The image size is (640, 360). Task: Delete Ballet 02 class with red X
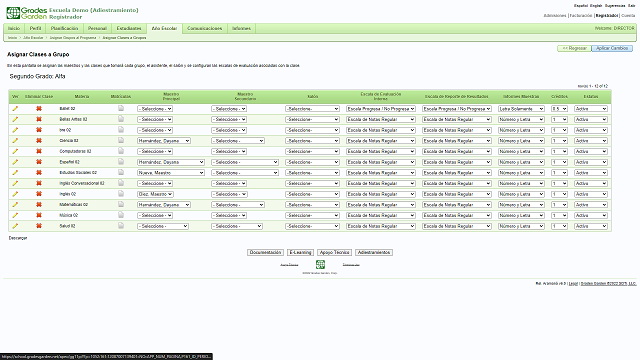pyautogui.click(x=39, y=109)
